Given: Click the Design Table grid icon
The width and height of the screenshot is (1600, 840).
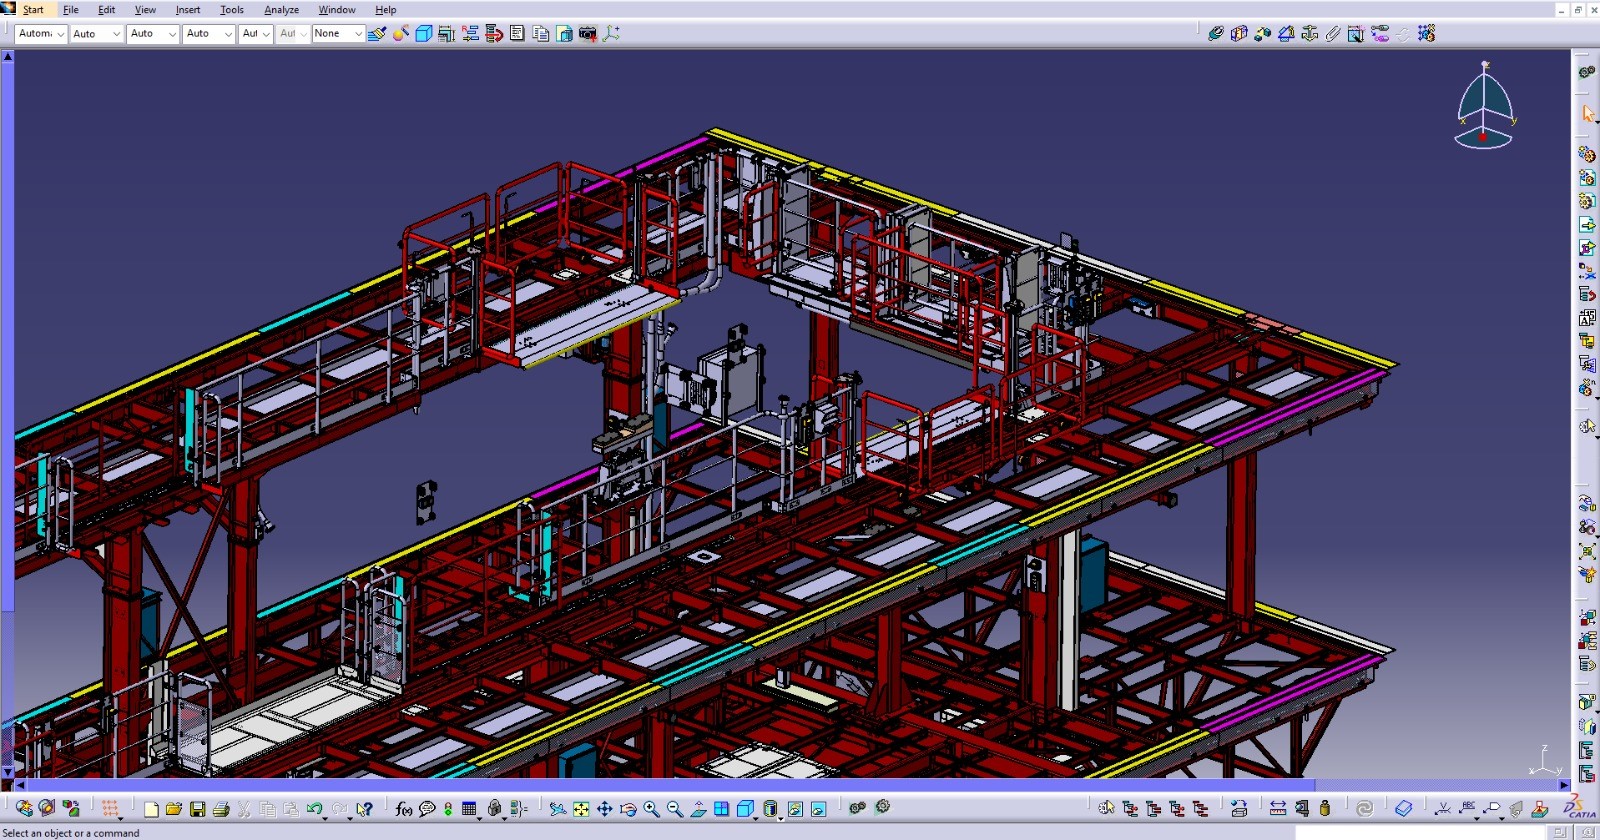Looking at the screenshot, I should pos(470,809).
